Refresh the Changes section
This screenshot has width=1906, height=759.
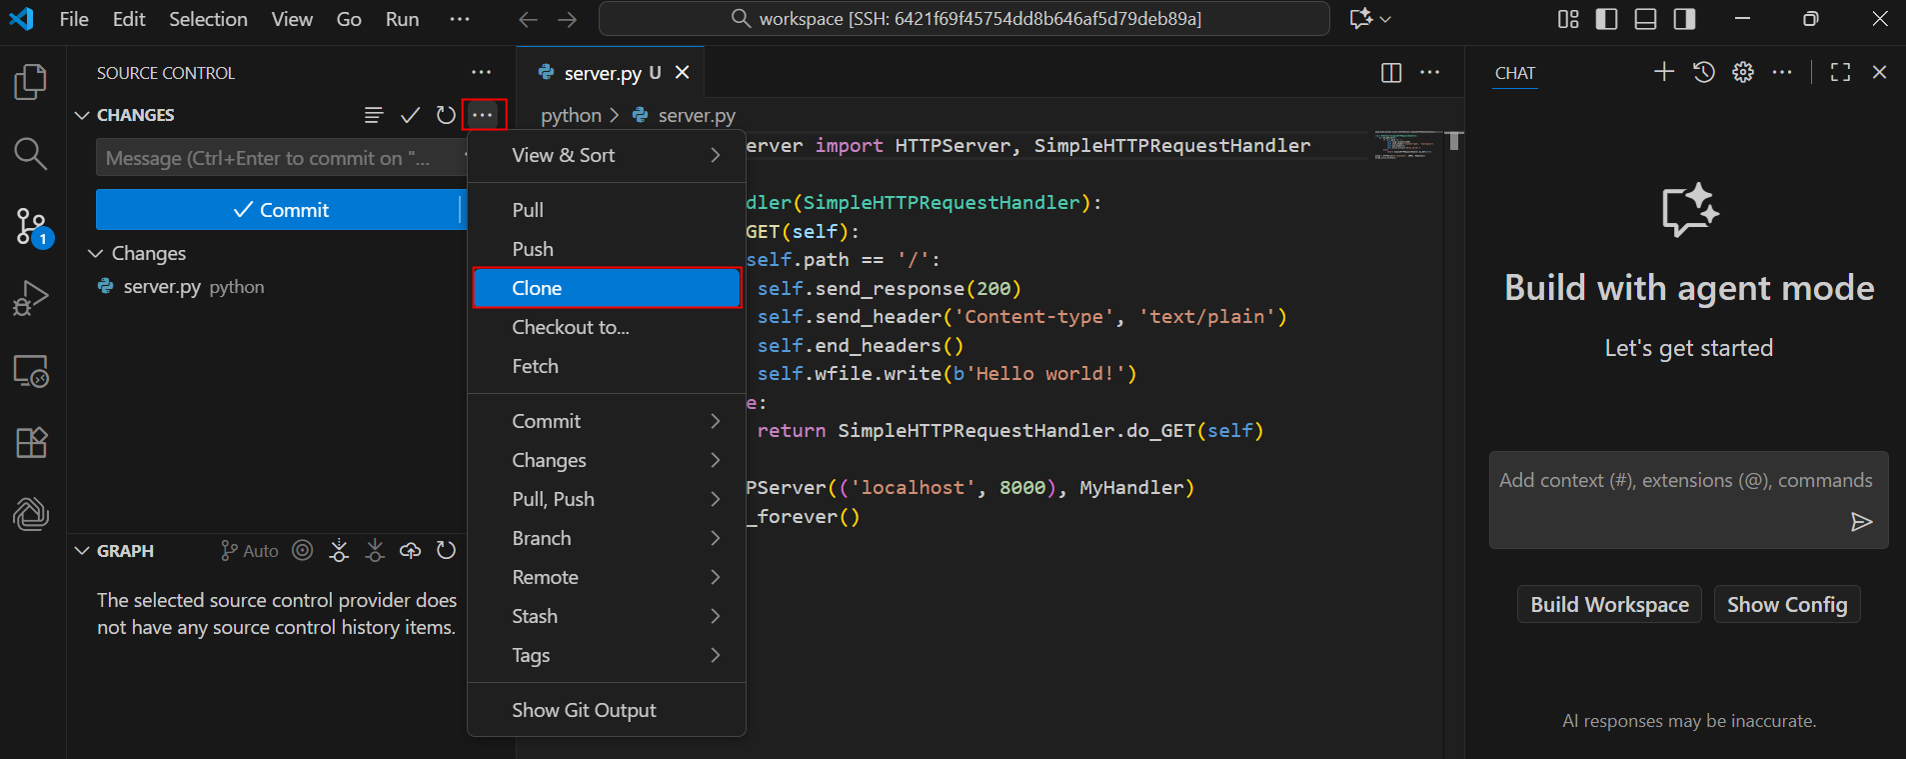446,115
